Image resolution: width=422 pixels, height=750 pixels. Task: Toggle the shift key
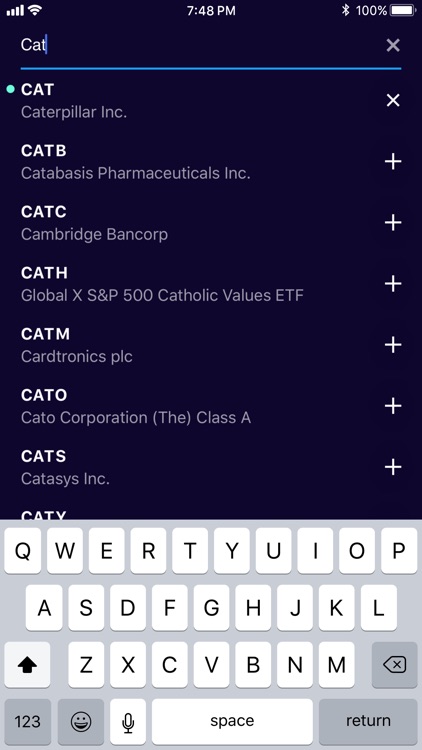tap(27, 665)
